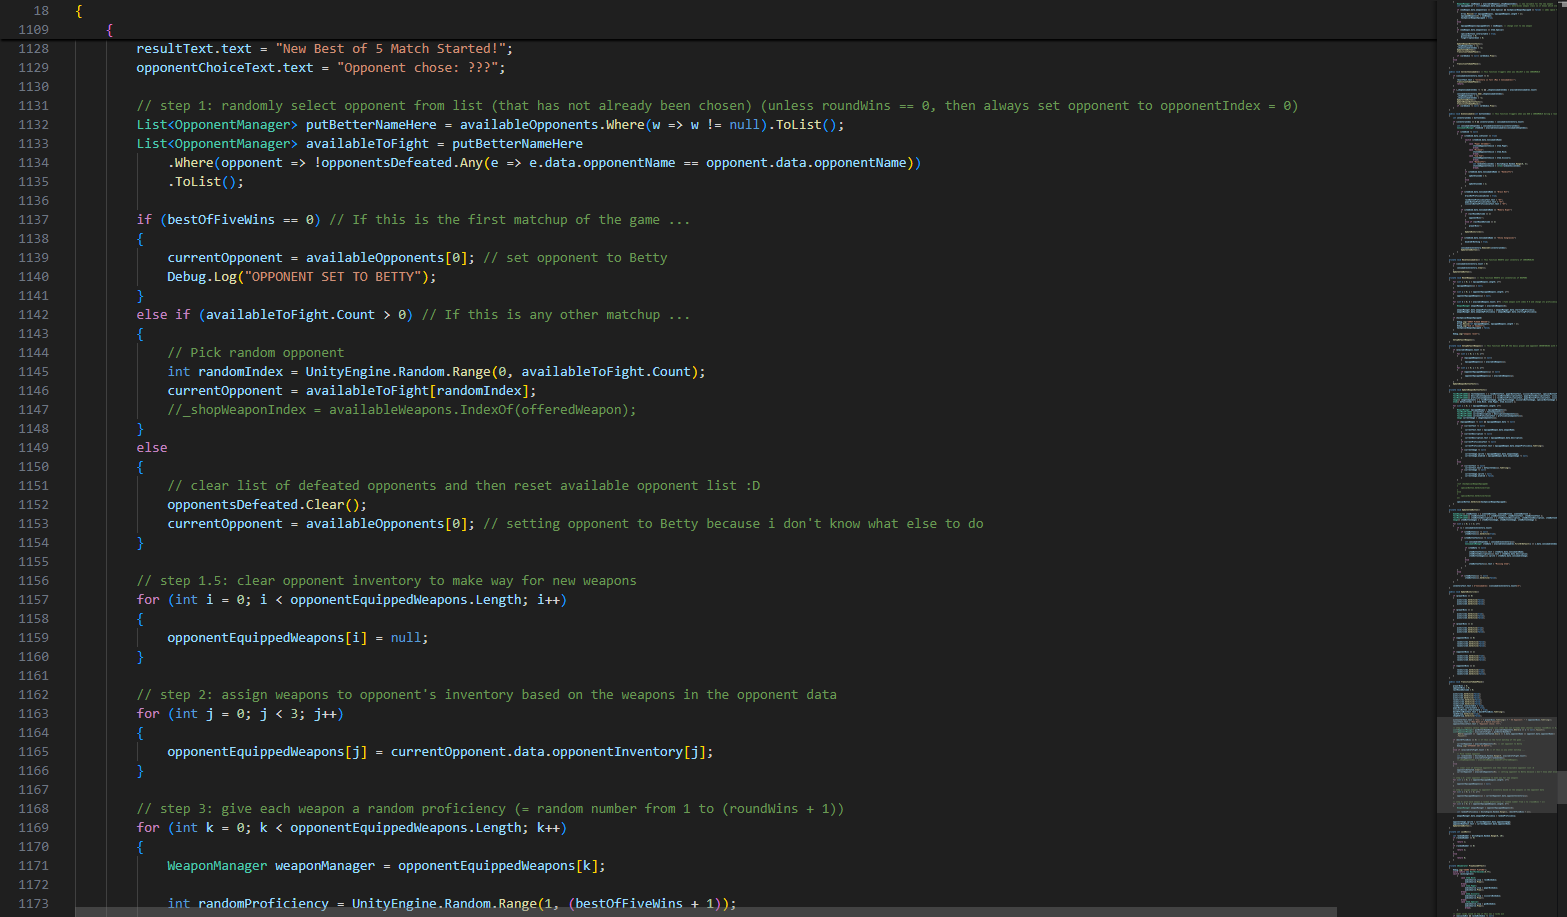The width and height of the screenshot is (1567, 917).
Task: Click line number 1157 in the gutter
Action: [x=33, y=600]
